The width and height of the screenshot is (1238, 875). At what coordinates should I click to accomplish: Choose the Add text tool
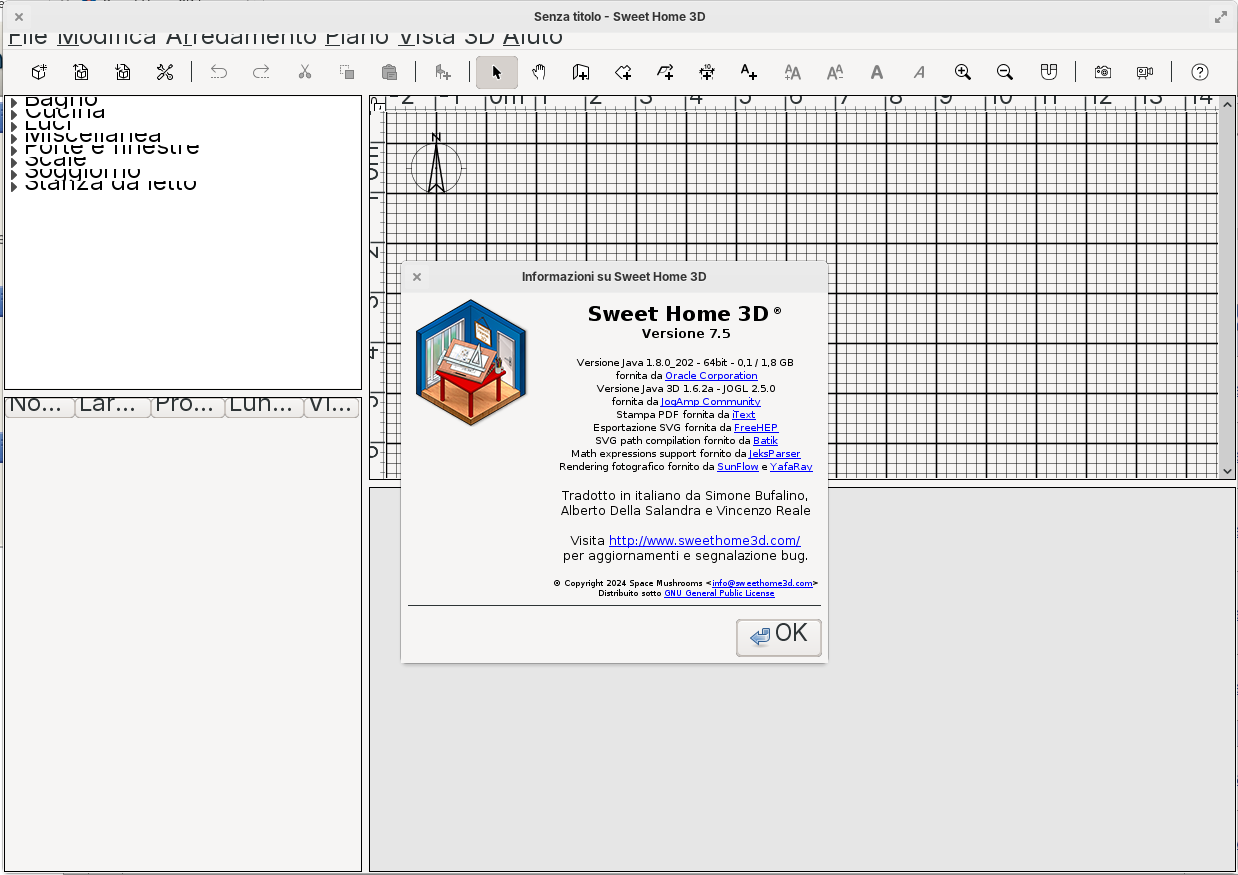coord(749,72)
